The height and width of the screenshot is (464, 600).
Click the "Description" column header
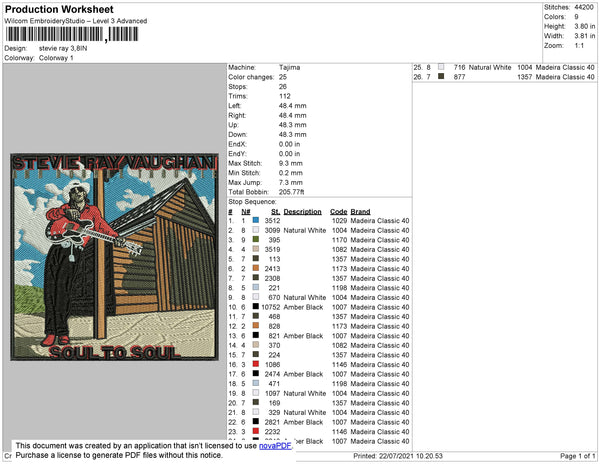pyautogui.click(x=302, y=212)
